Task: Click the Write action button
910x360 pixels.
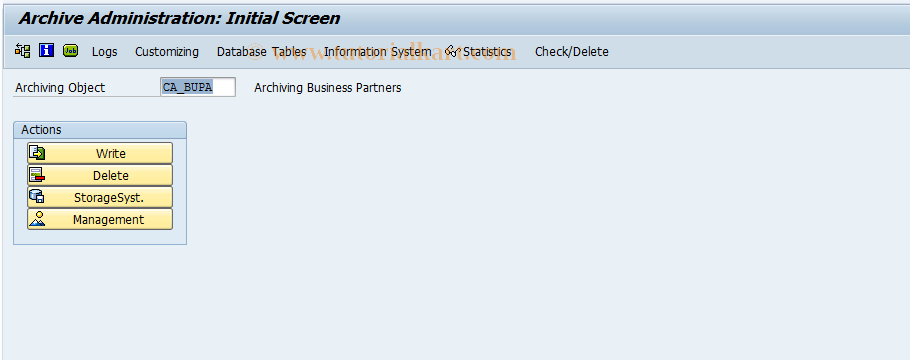Action: point(100,153)
